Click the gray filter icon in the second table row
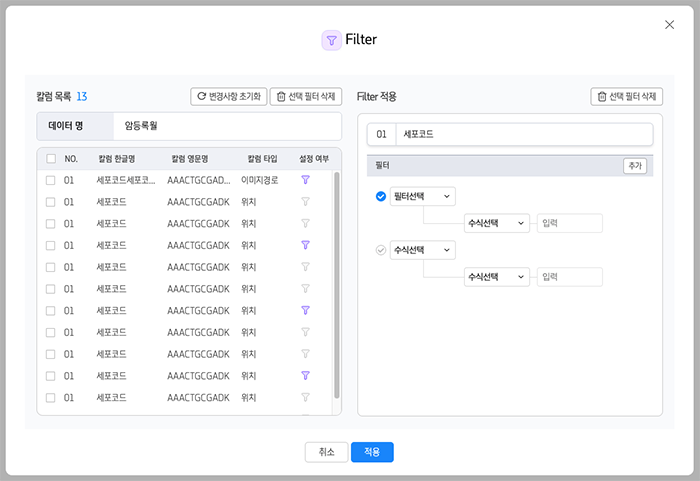Image resolution: width=700 pixels, height=481 pixels. tap(306, 202)
